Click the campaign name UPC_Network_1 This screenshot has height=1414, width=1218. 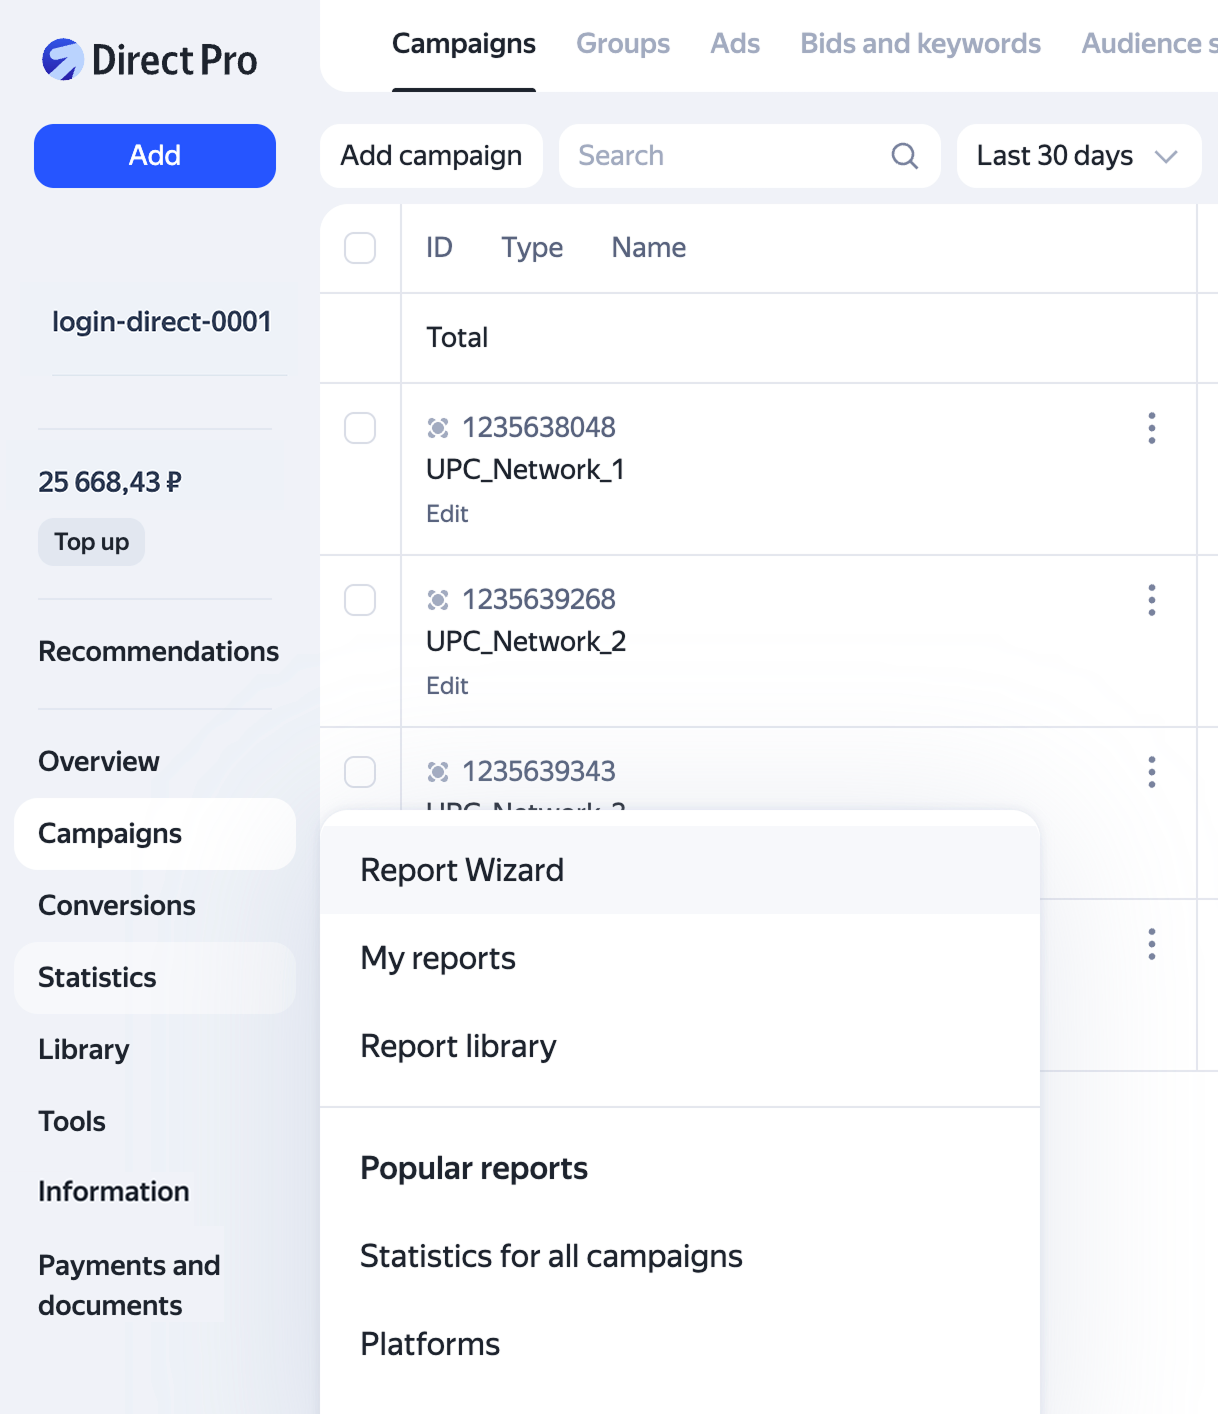525,470
